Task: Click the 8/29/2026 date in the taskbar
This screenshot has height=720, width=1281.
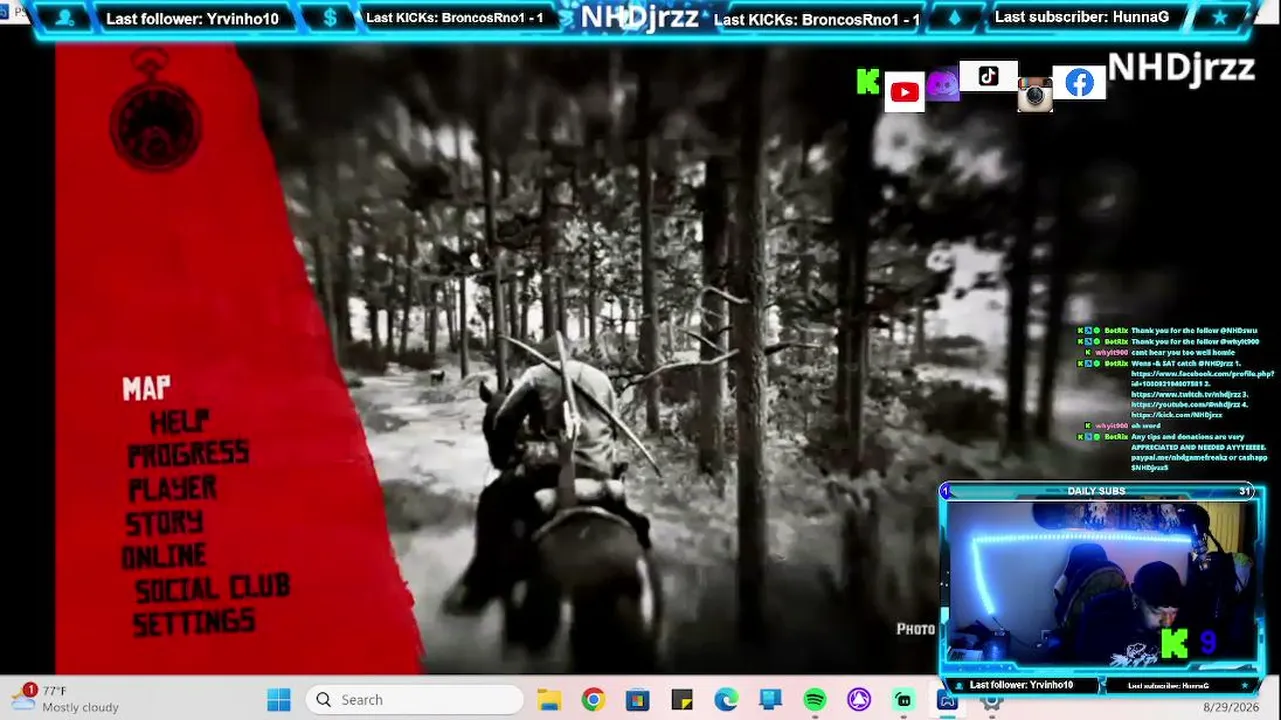Action: tap(1233, 707)
